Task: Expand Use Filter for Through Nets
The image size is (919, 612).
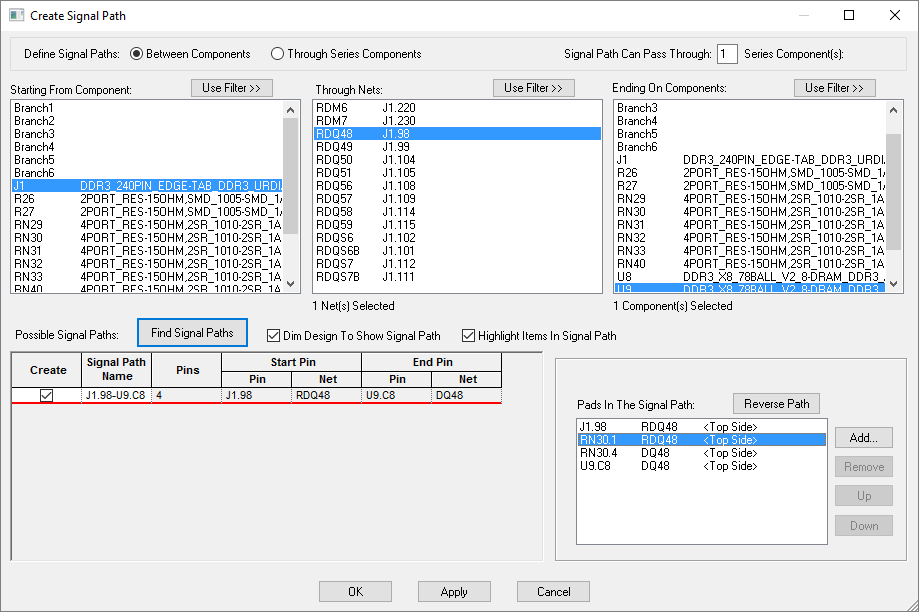Action: 533,88
